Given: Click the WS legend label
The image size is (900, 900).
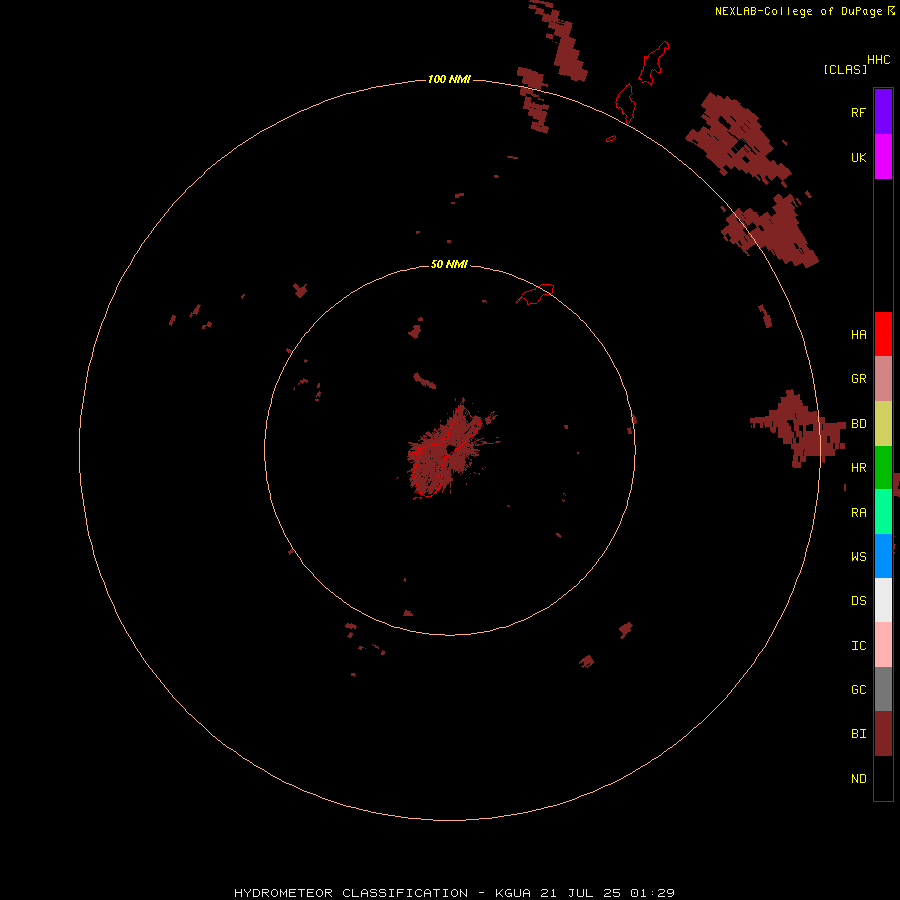Looking at the screenshot, I should [x=858, y=557].
